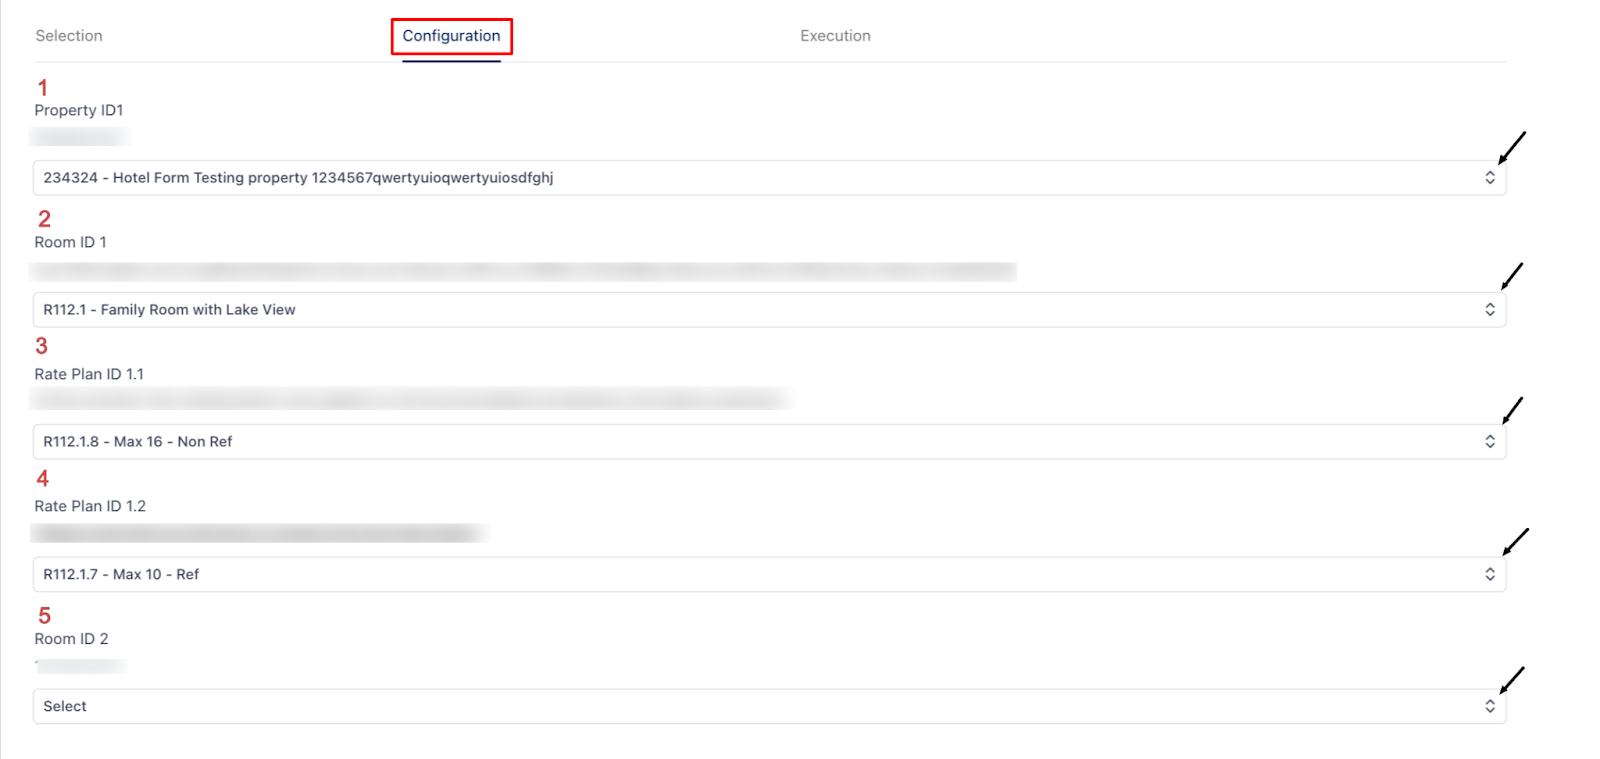The image size is (1600, 759).
Task: Click the Rate Plan ID 1.2 label
Action: click(90, 506)
